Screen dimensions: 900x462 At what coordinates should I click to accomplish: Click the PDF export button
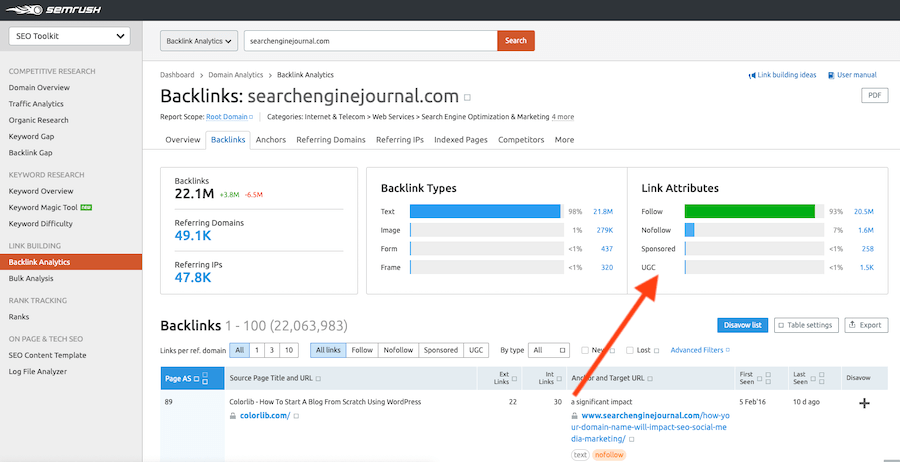tap(875, 96)
